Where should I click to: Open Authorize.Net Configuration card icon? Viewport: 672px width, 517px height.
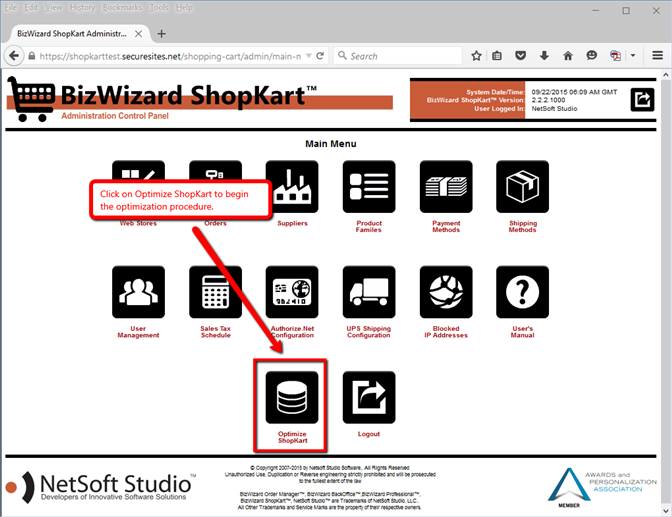(292, 292)
